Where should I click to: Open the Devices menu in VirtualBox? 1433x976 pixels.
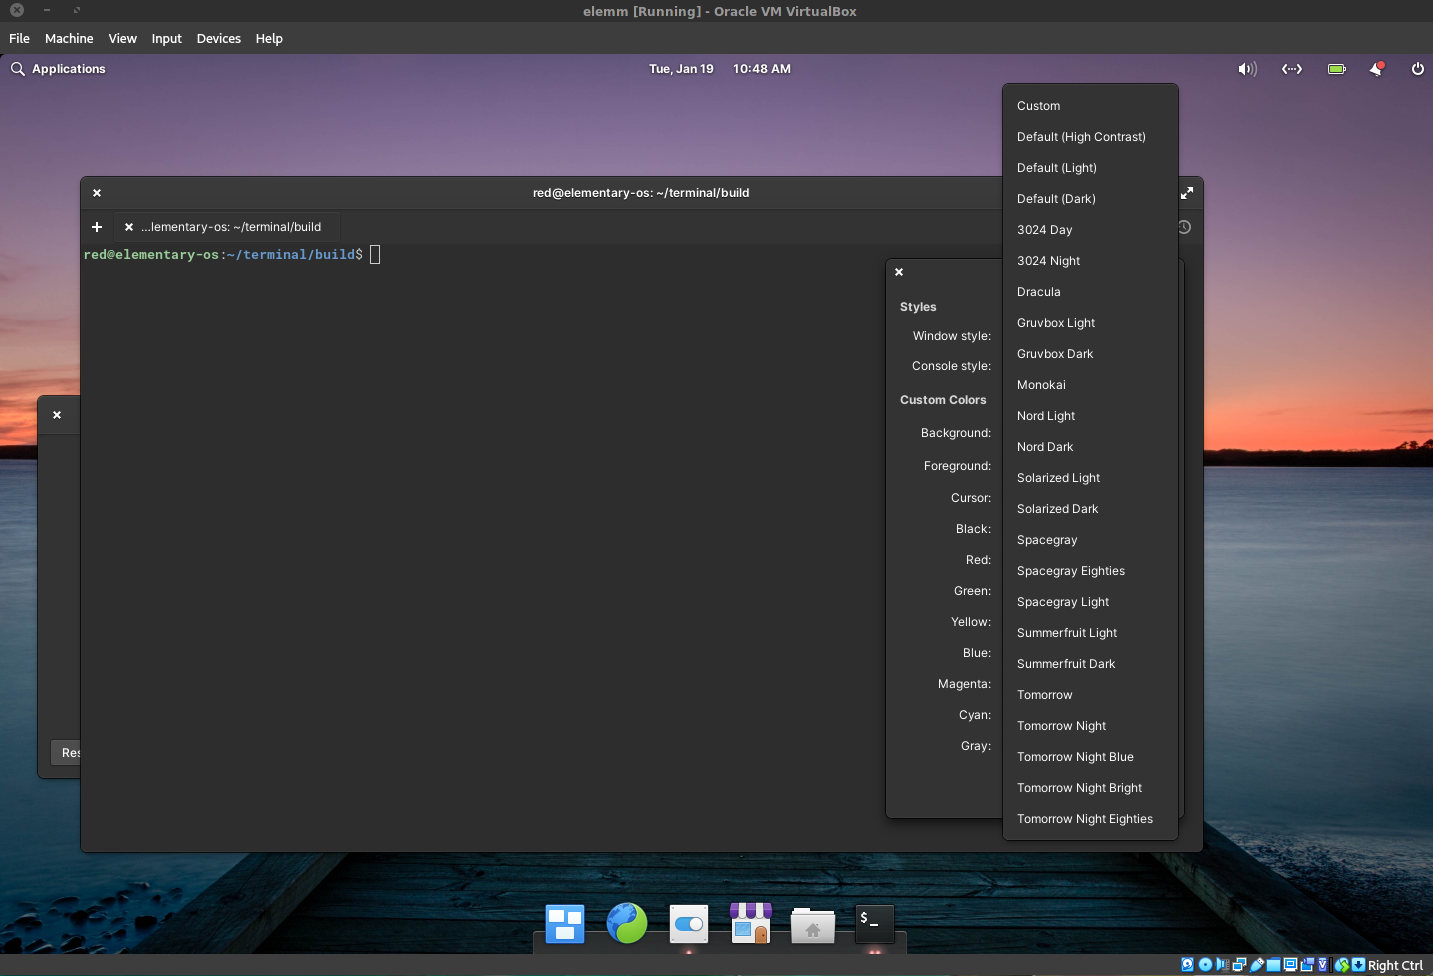click(218, 39)
